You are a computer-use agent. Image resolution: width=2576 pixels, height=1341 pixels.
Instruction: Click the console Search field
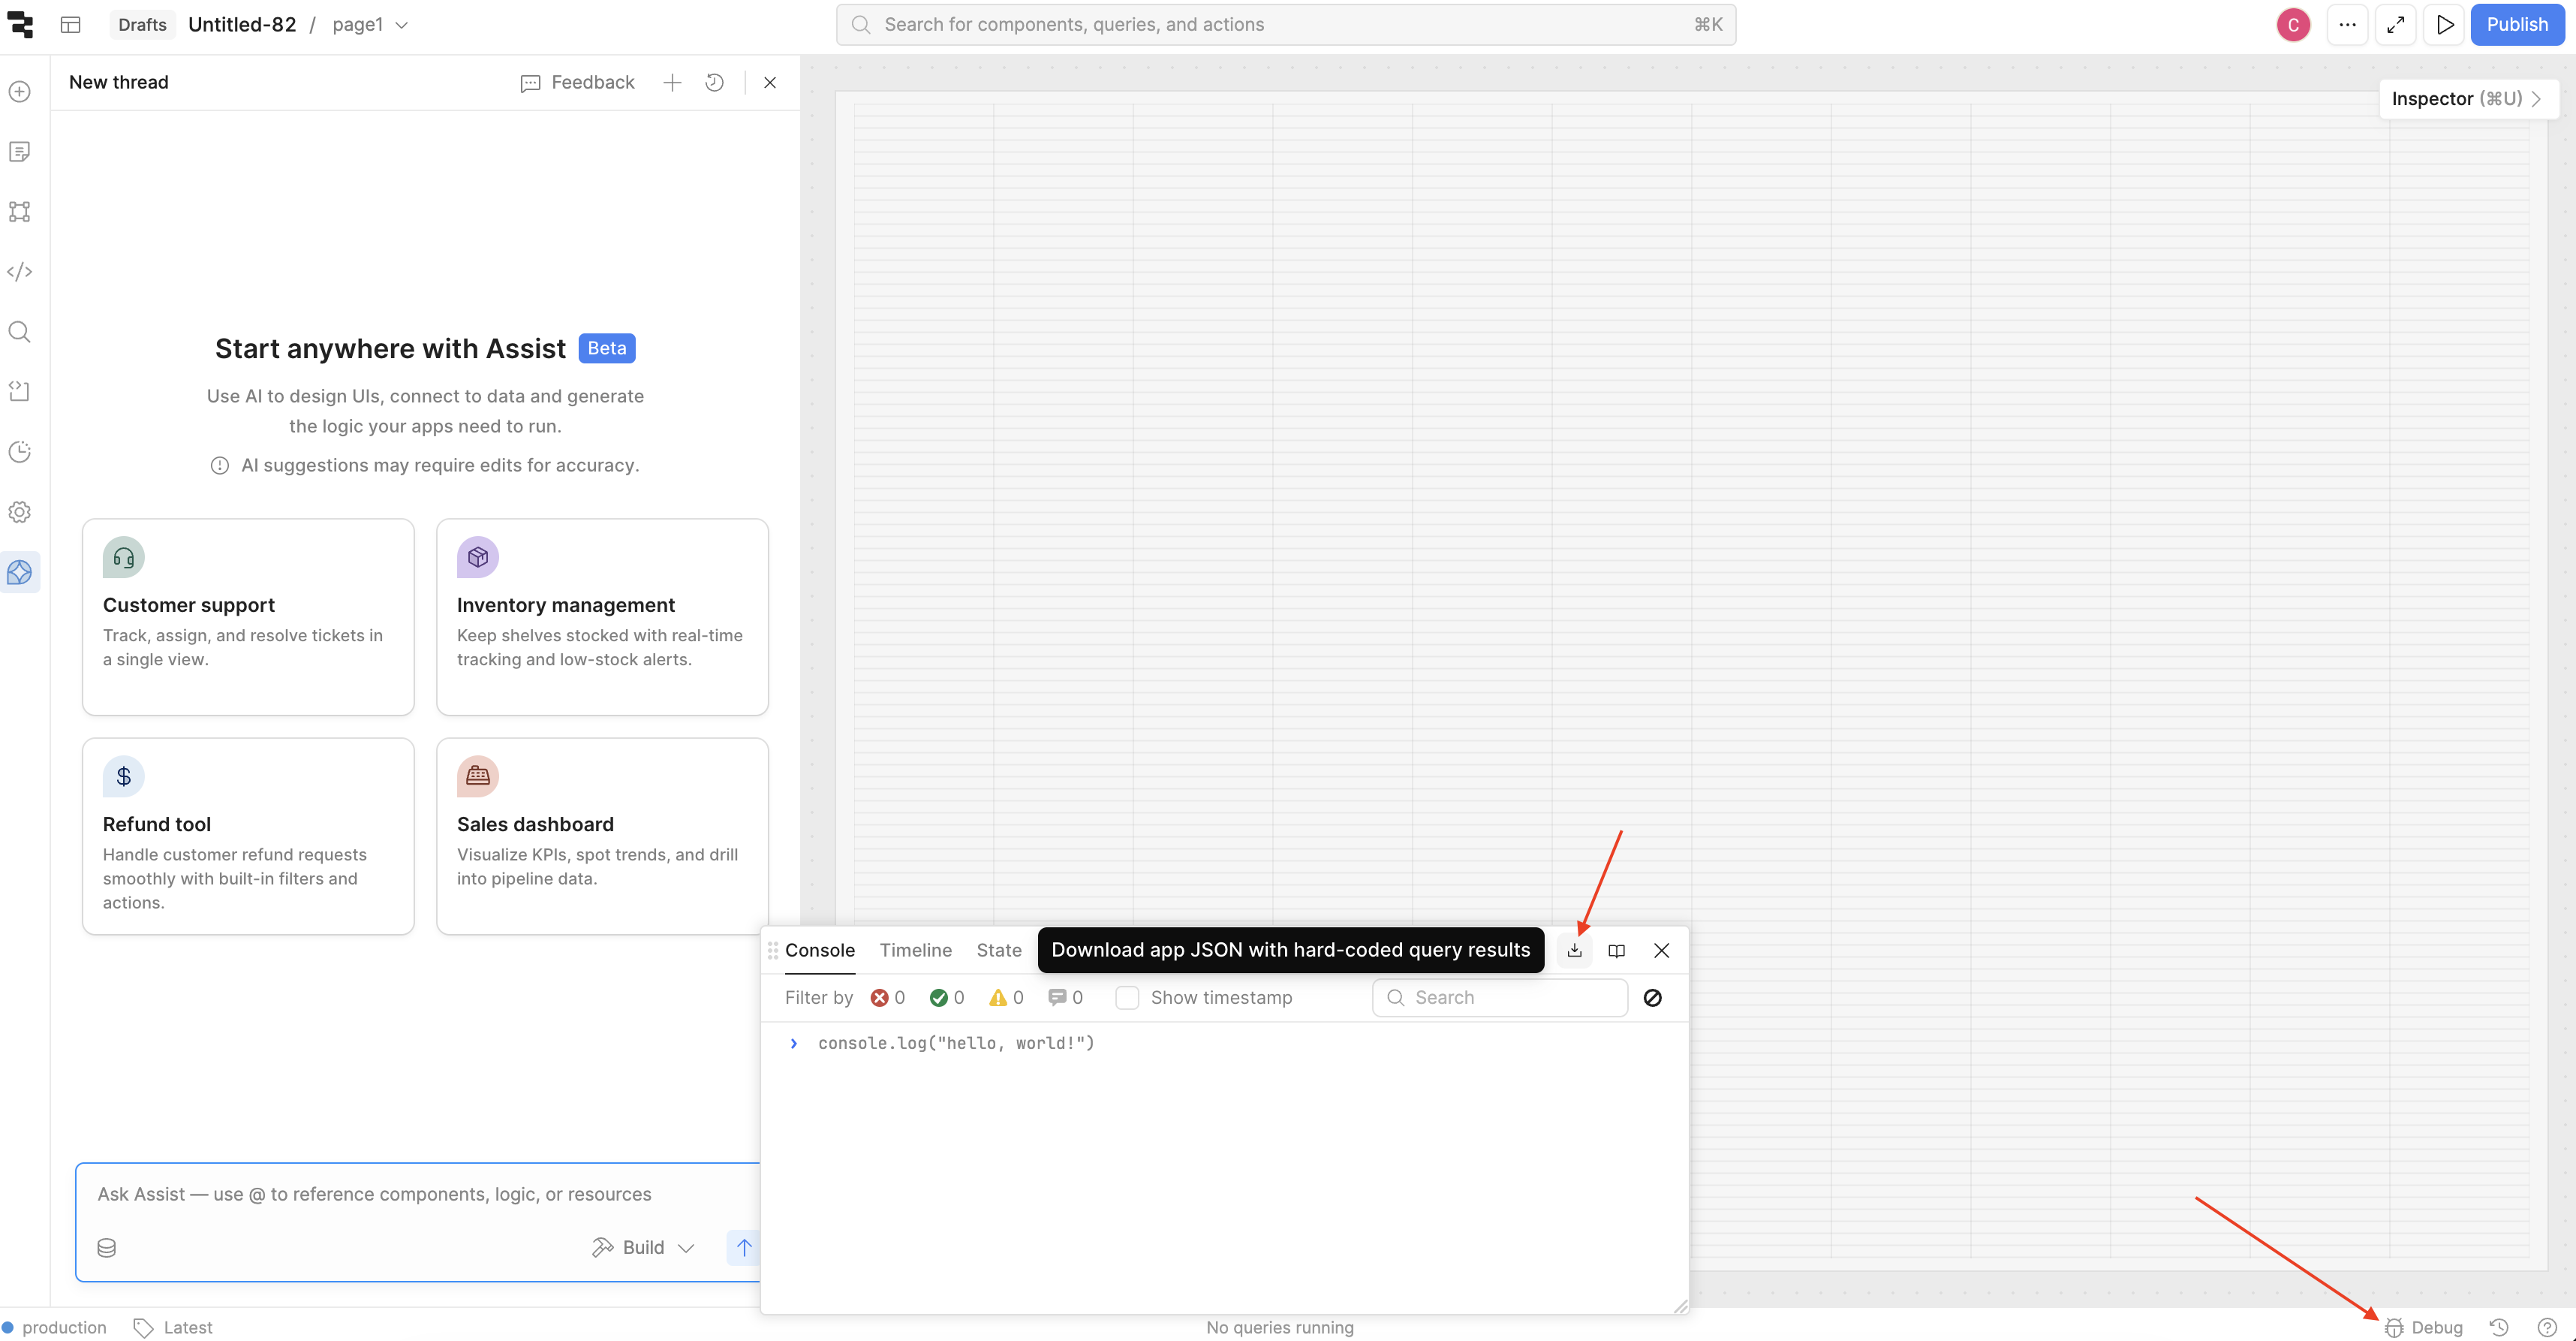[1500, 998]
